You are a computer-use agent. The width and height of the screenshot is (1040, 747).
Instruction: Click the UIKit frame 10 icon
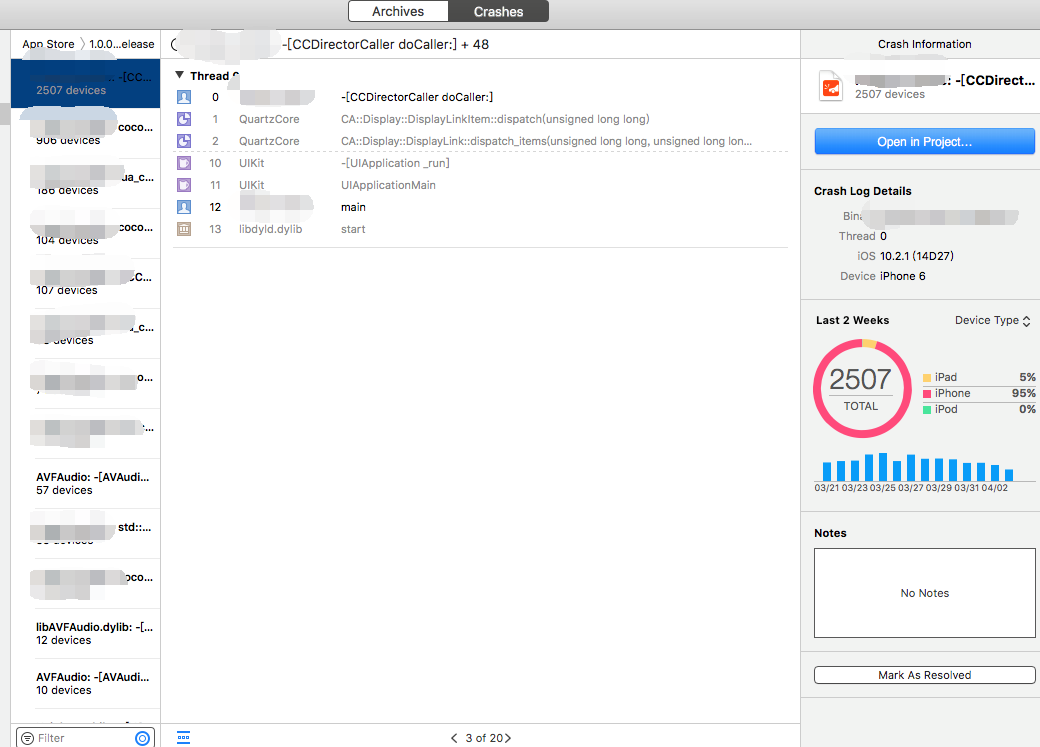[184, 163]
